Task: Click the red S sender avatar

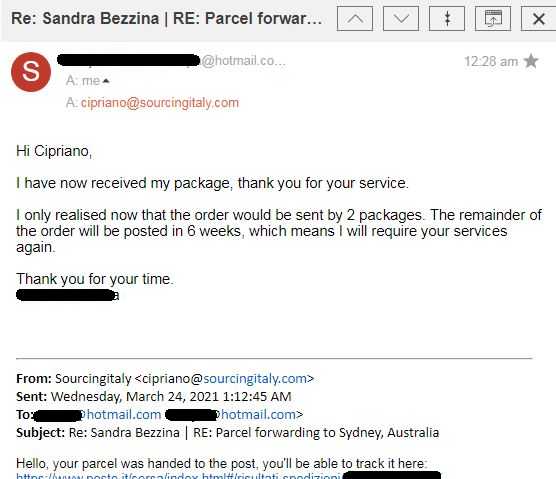Action: [x=31, y=72]
